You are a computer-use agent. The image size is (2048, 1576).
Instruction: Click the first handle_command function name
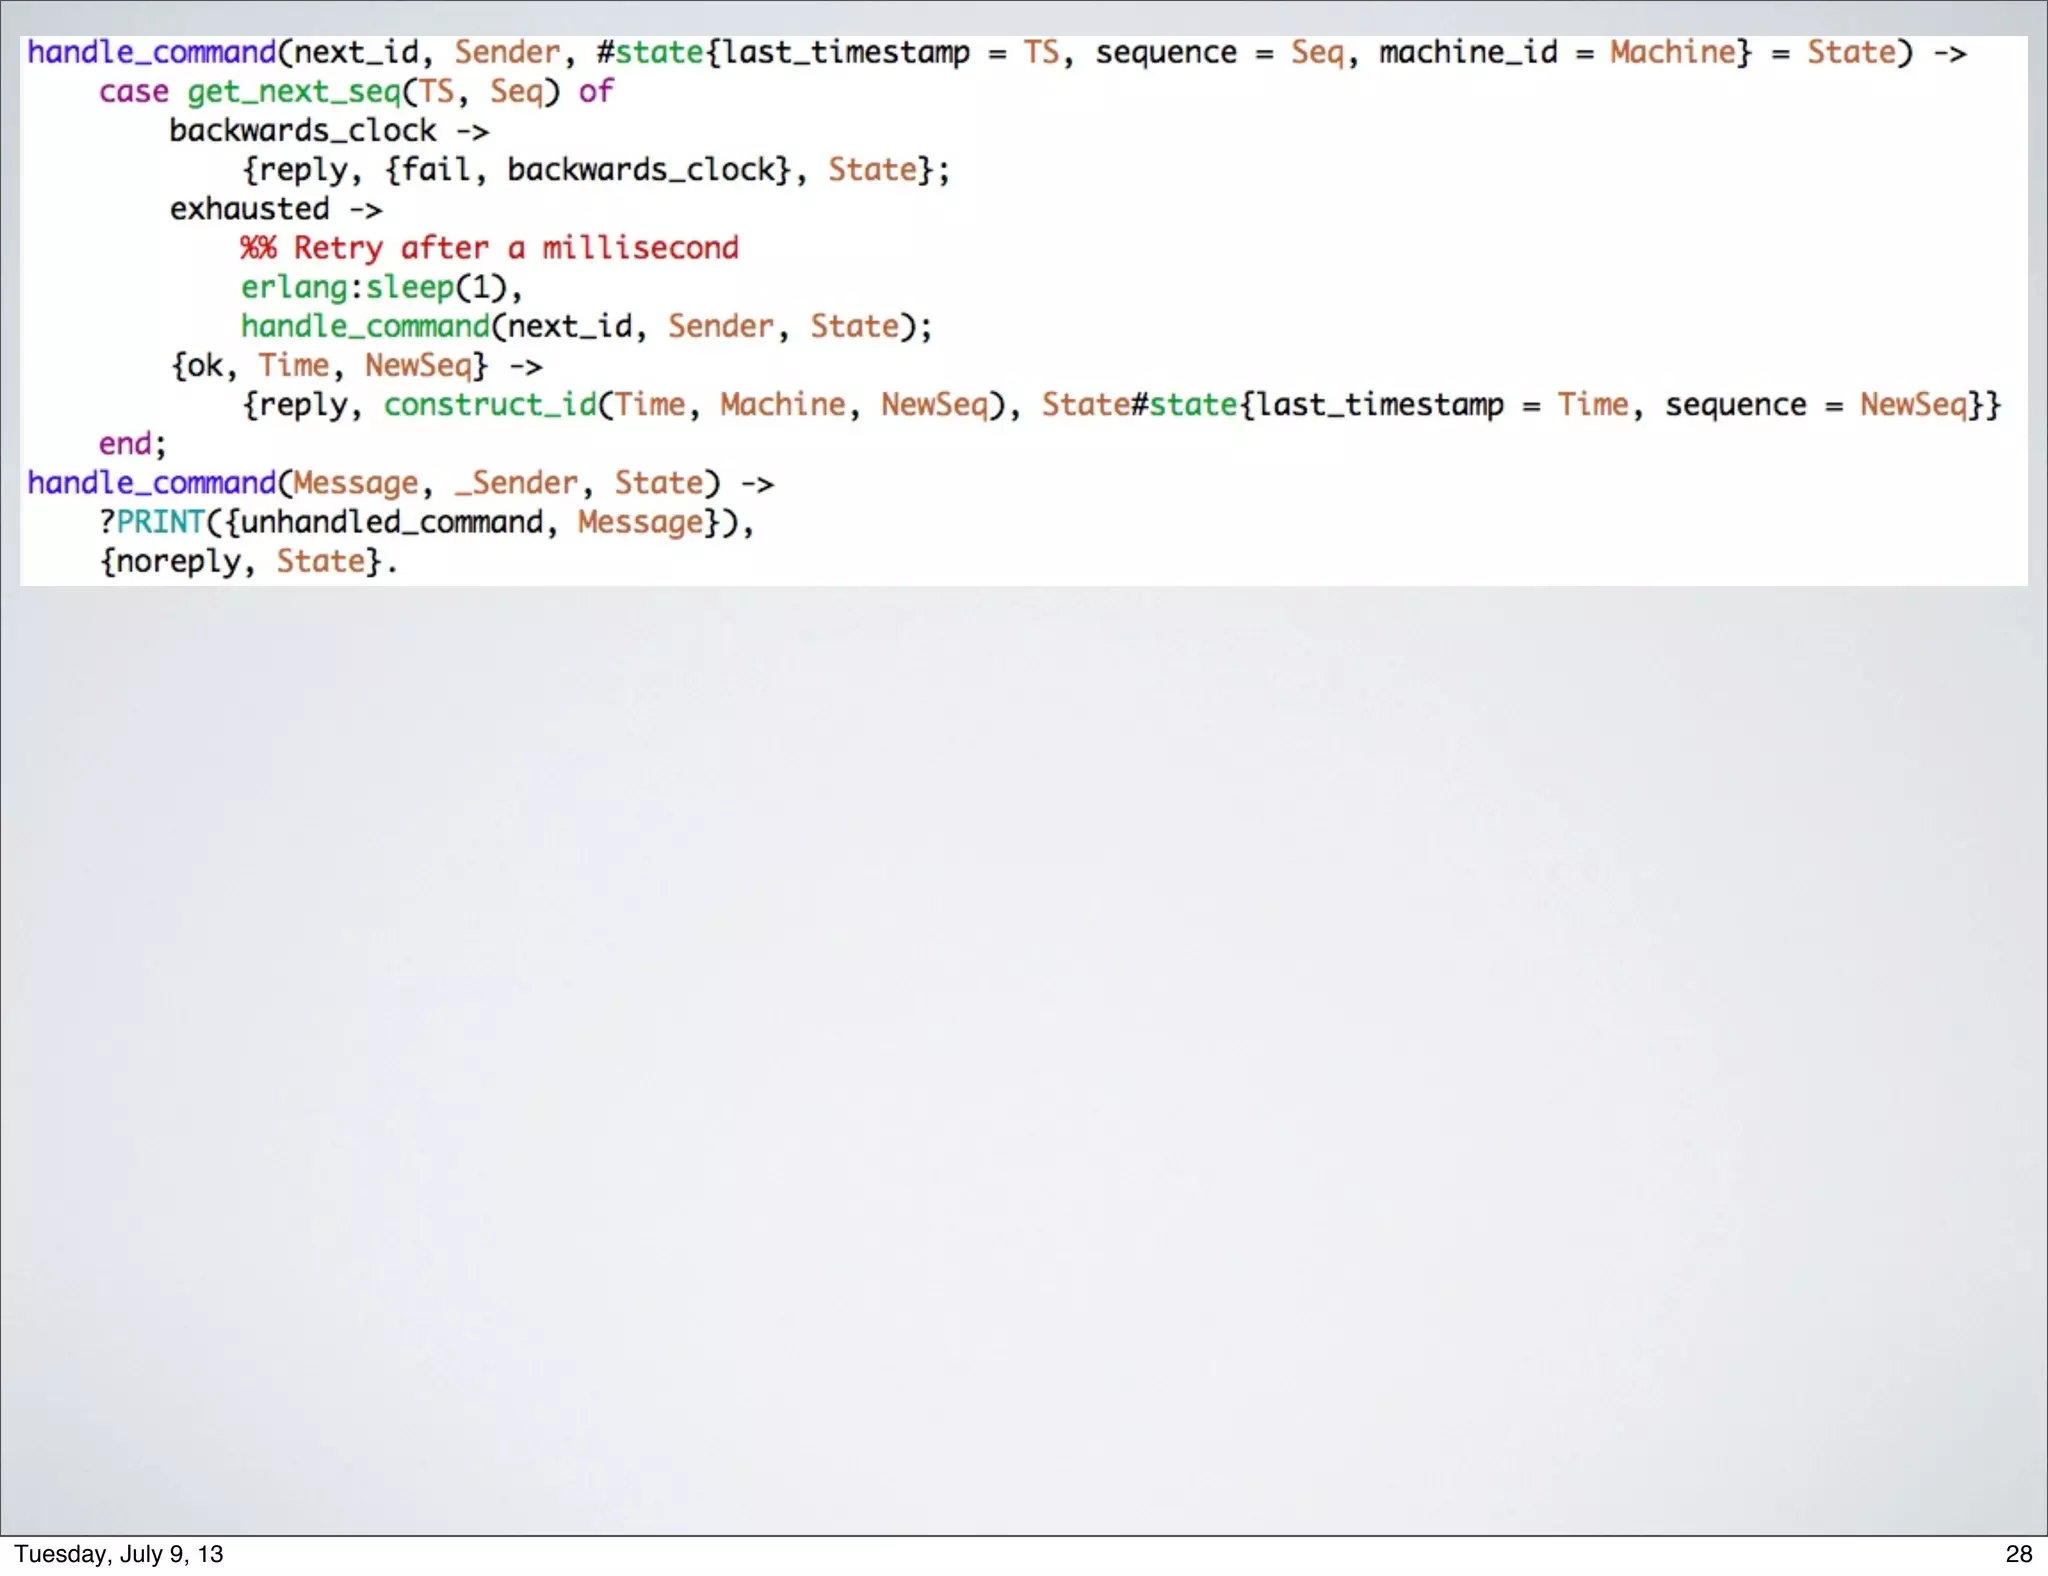[151, 52]
